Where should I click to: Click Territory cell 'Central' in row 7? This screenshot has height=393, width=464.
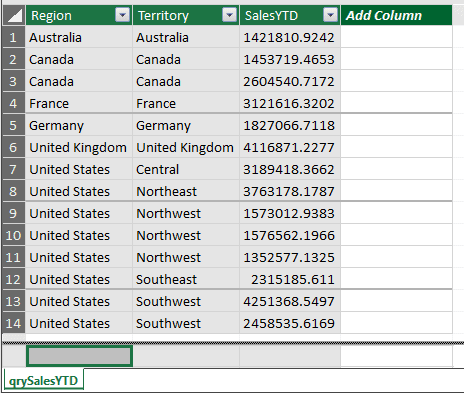point(186,169)
